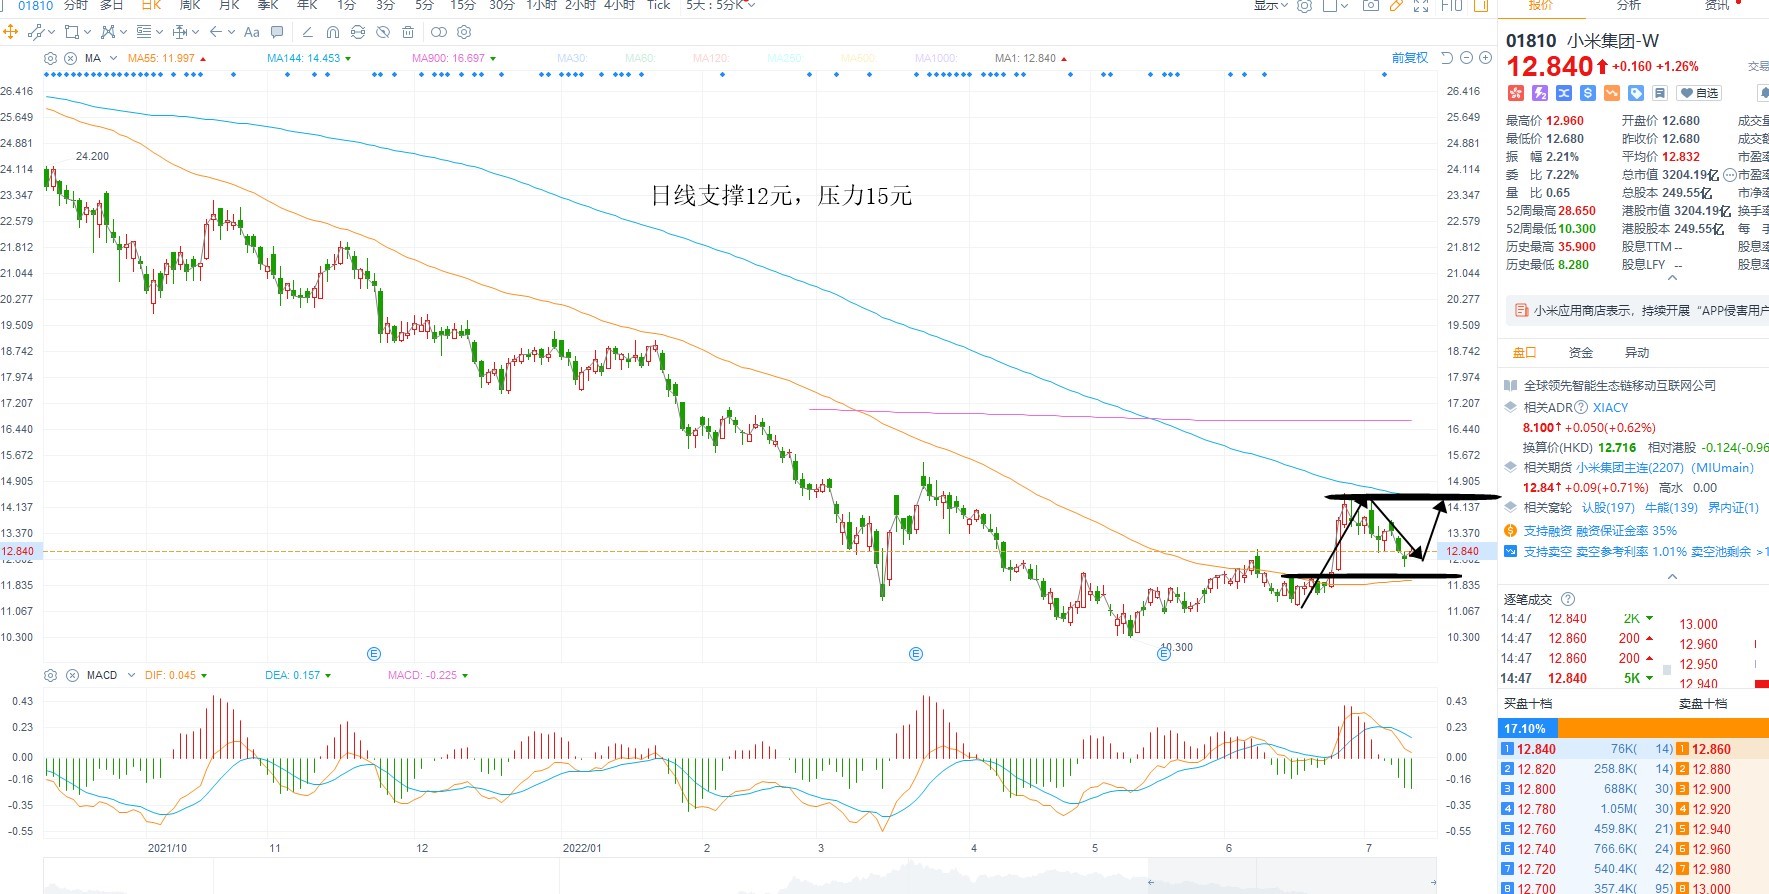
Task: Zoom in chart with plus icon
Action: click(1485, 57)
